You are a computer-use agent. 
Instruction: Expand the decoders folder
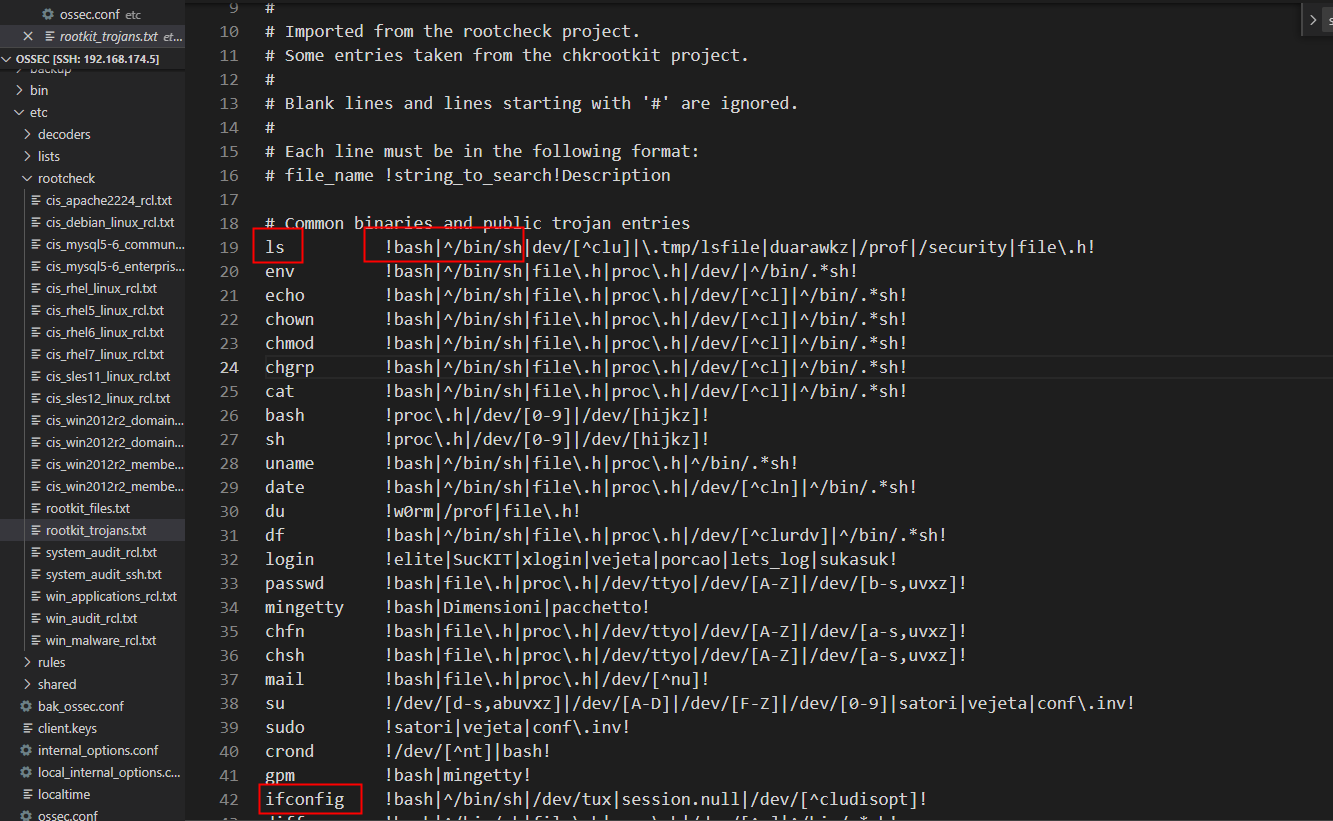27,134
